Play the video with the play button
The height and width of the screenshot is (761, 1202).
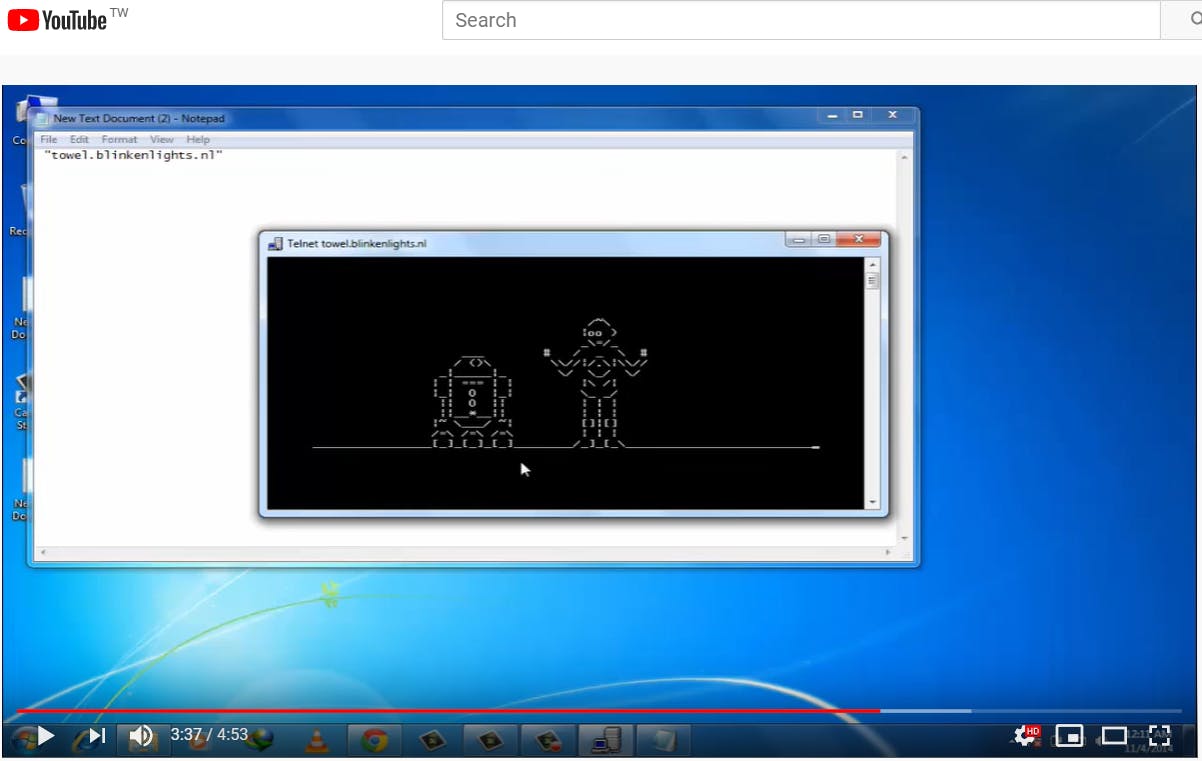[x=44, y=736]
